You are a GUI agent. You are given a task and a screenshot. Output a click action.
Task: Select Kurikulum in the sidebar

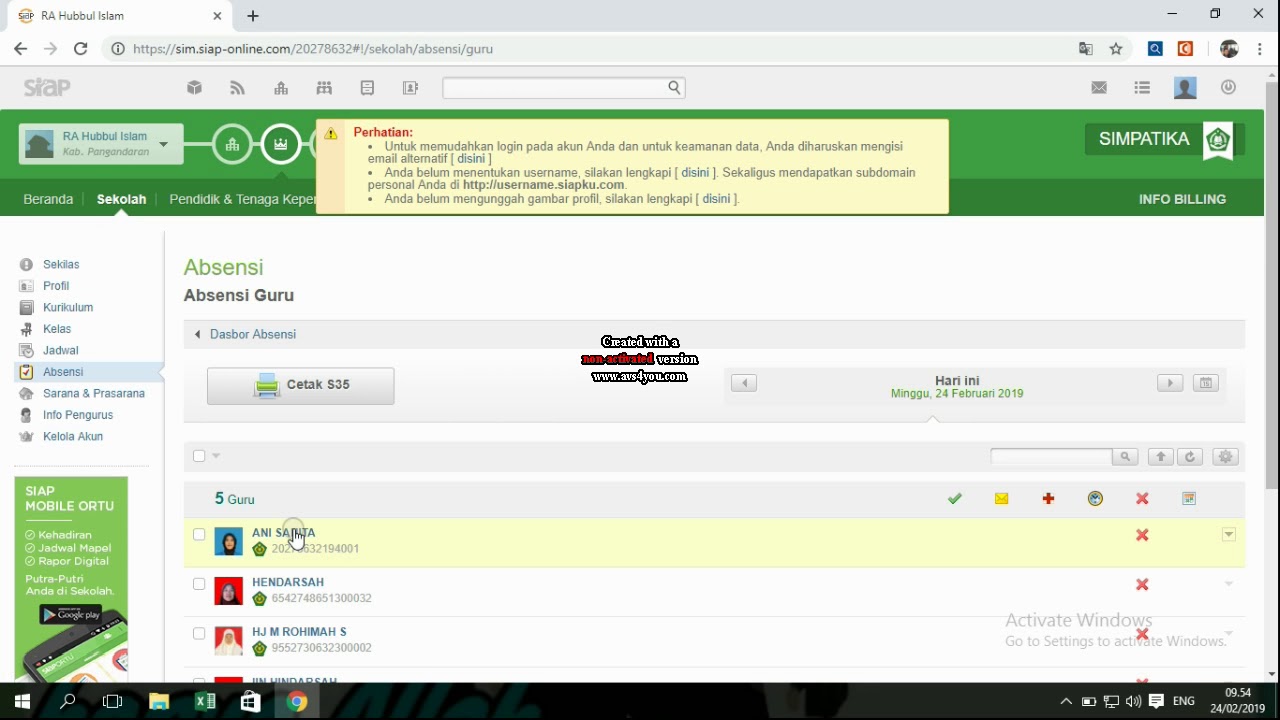tap(68, 308)
